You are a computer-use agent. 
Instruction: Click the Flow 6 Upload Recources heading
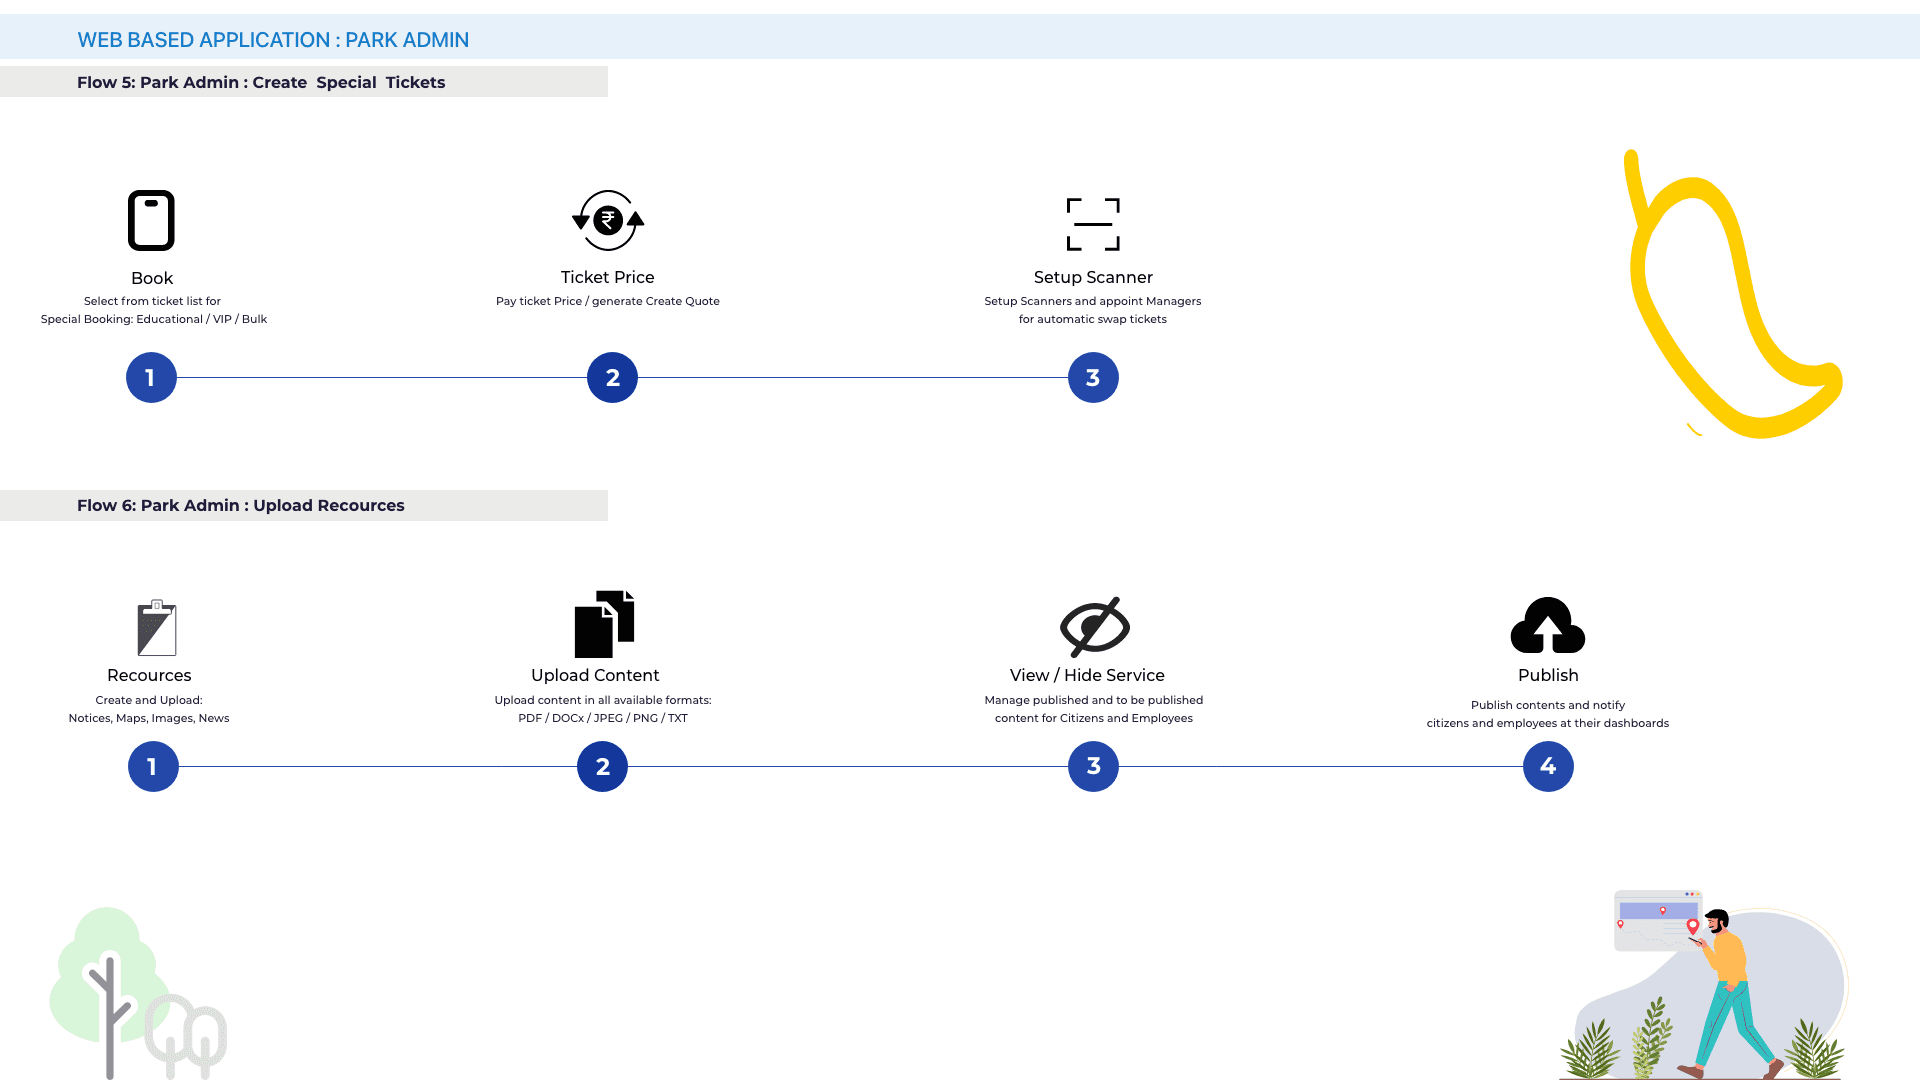coord(241,505)
